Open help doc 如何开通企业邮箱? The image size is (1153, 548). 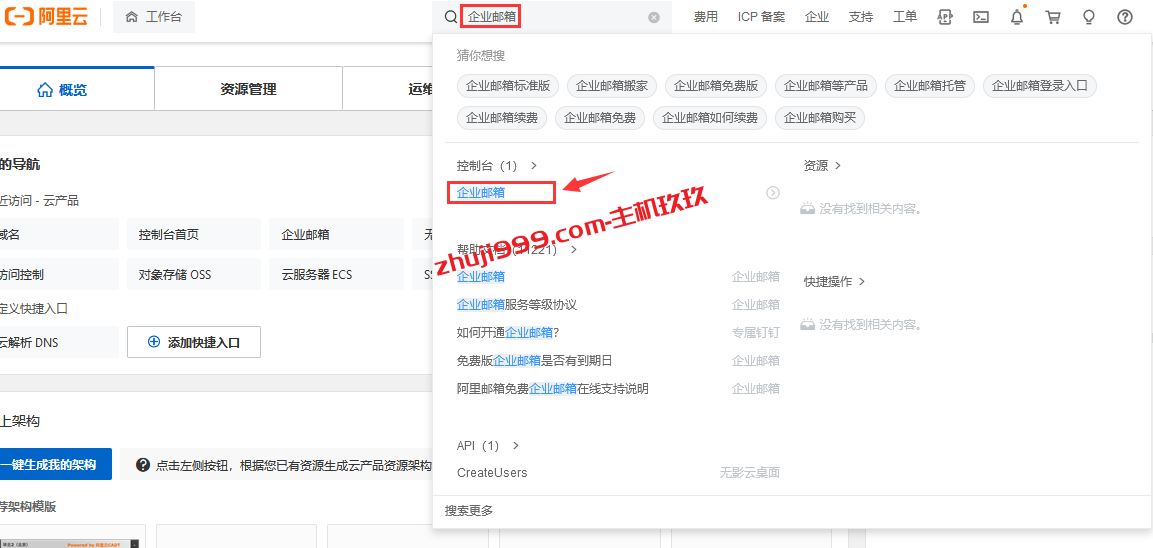pyautogui.click(x=508, y=332)
